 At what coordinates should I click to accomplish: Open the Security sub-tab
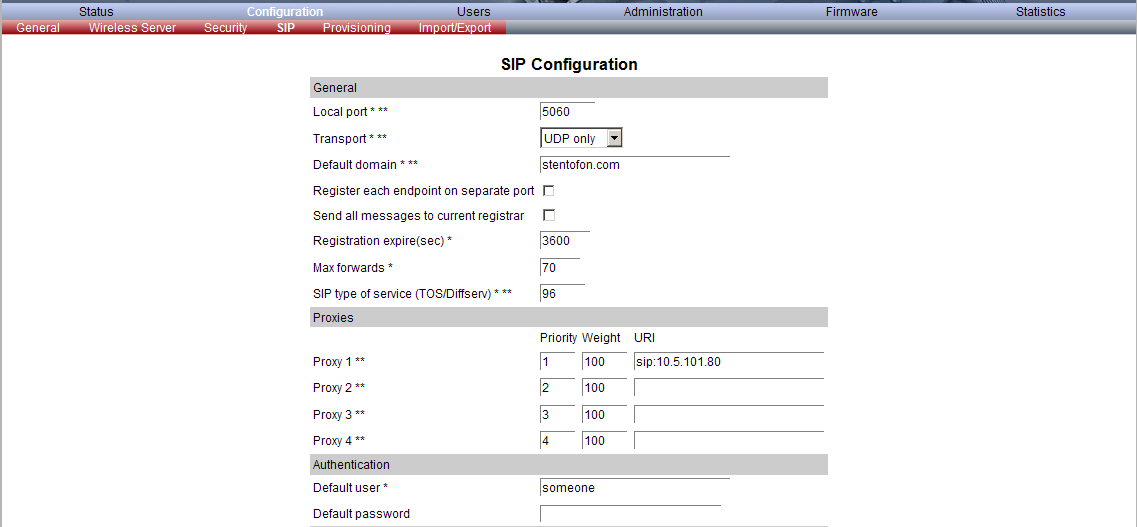click(225, 28)
